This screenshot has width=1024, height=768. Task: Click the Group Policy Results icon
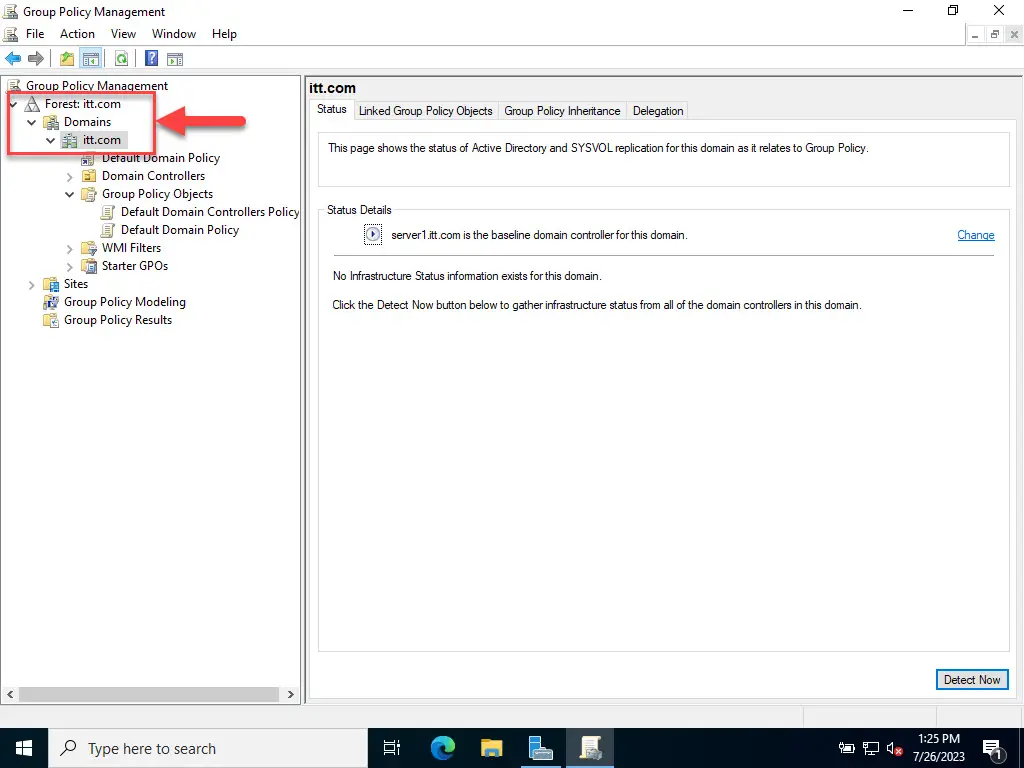point(51,320)
